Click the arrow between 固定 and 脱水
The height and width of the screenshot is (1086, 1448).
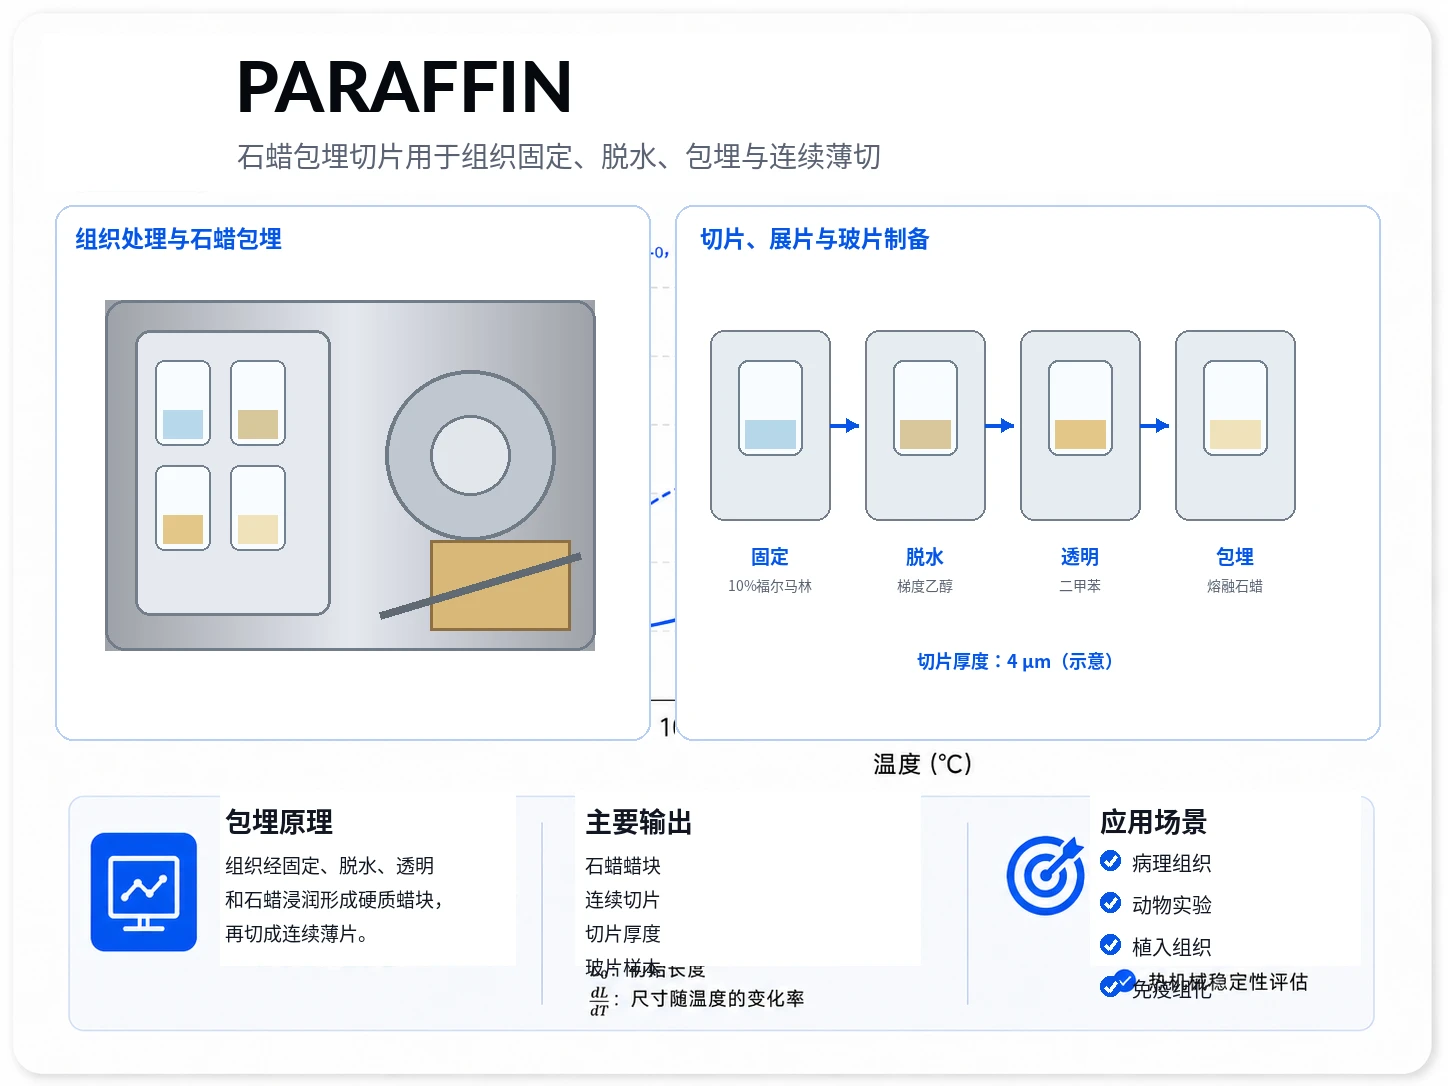coord(845,426)
